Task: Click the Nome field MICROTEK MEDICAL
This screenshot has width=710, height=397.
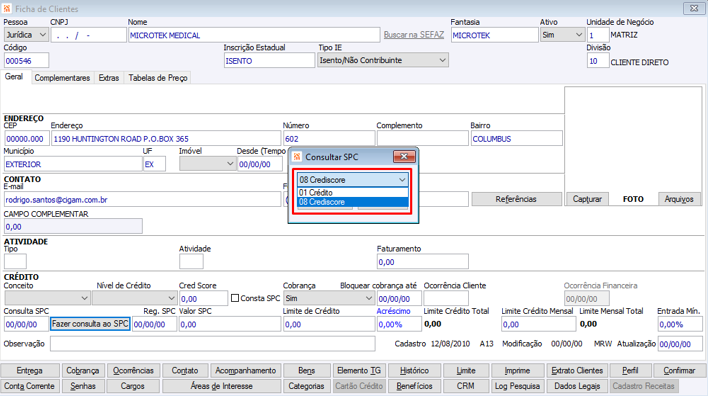Action: (x=254, y=35)
